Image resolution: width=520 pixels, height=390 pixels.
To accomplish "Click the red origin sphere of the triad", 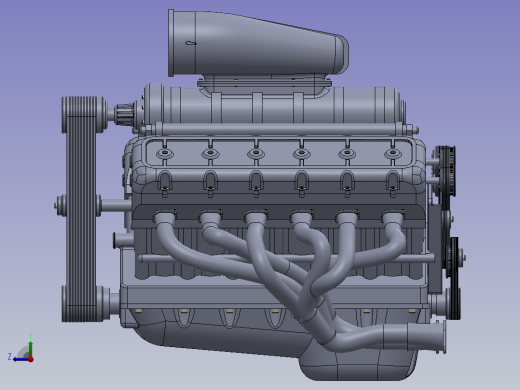I will click(x=31, y=359).
